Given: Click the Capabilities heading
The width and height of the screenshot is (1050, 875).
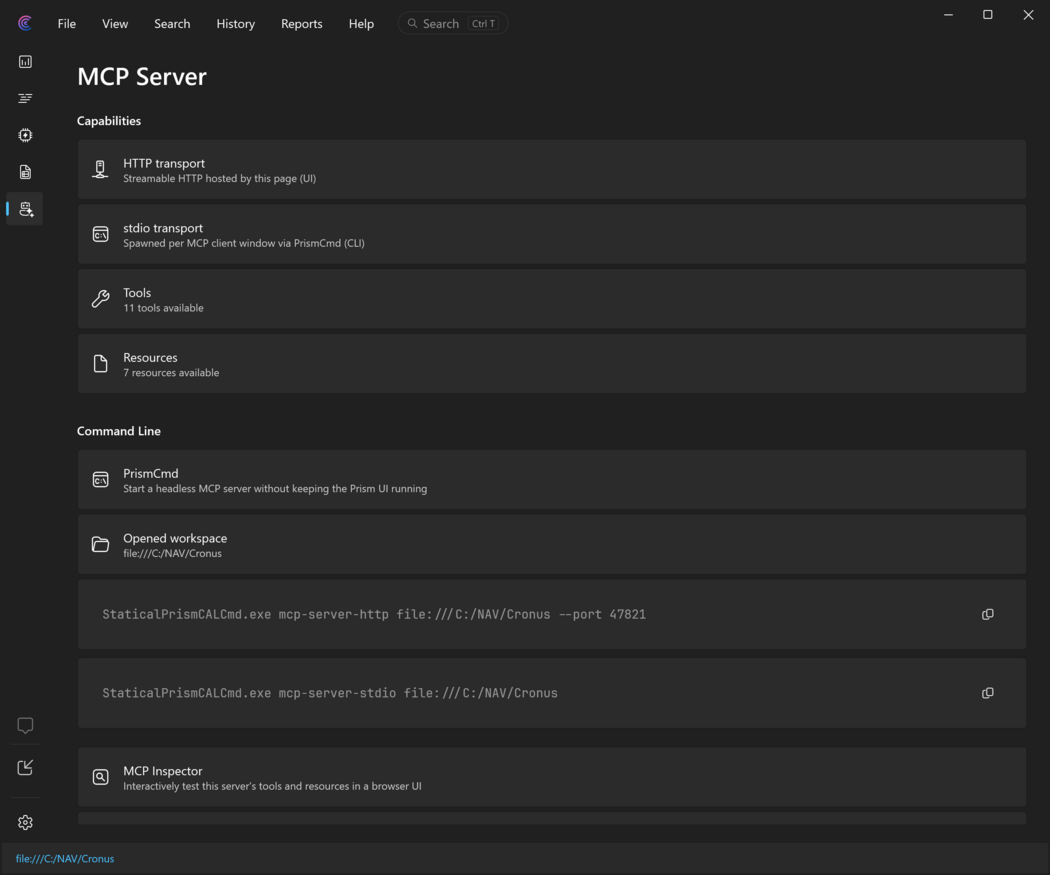Looking at the screenshot, I should [x=109, y=121].
